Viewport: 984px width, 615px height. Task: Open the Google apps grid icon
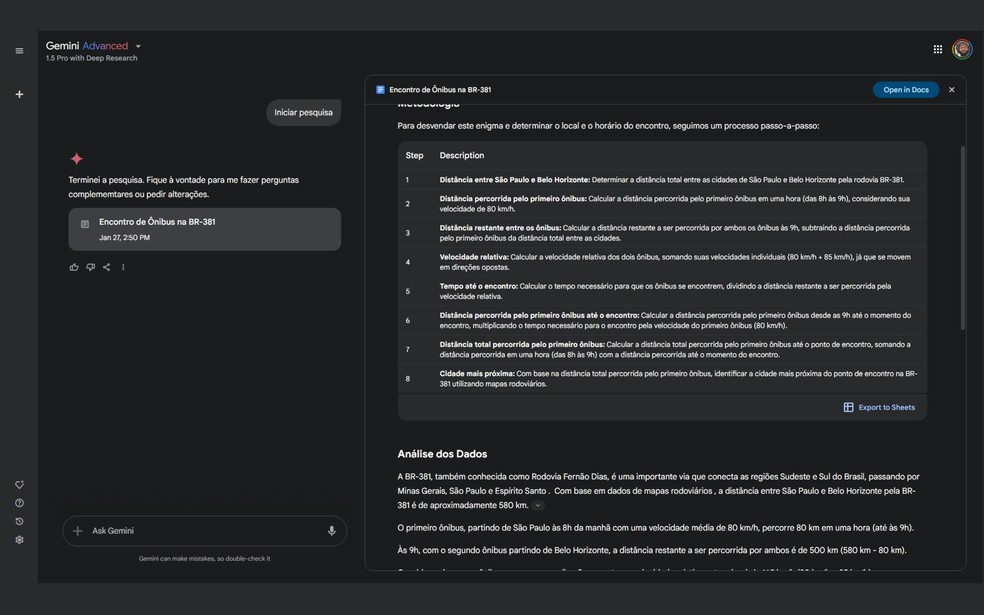coord(937,48)
